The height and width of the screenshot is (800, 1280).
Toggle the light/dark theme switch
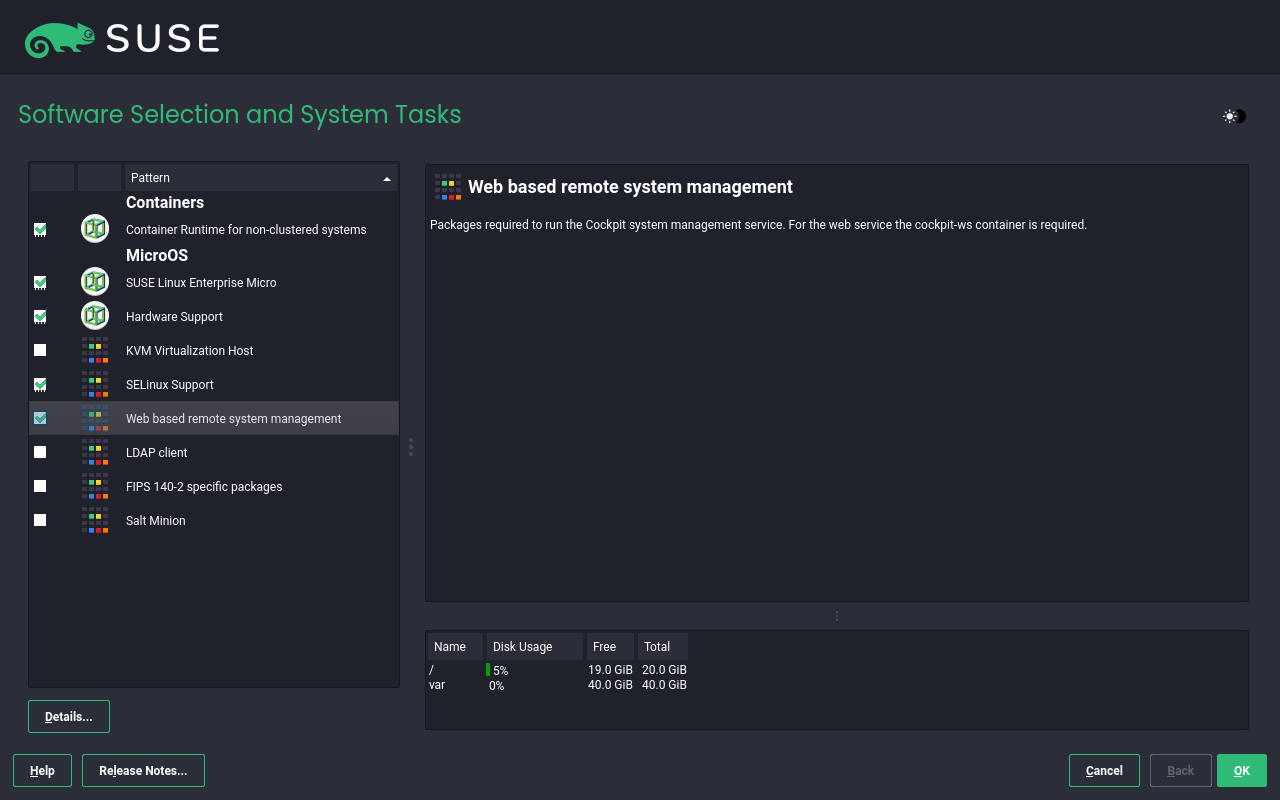point(1234,116)
